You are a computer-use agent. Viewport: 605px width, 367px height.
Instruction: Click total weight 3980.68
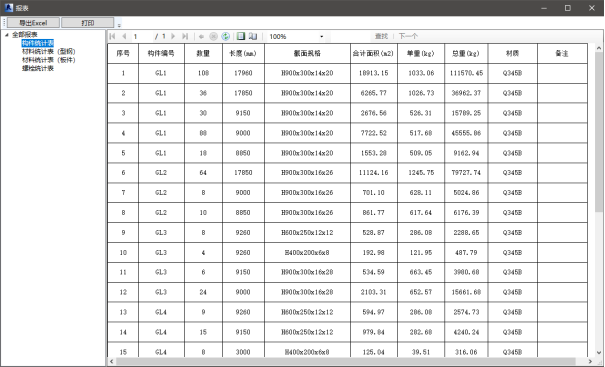pyautogui.click(x=466, y=272)
